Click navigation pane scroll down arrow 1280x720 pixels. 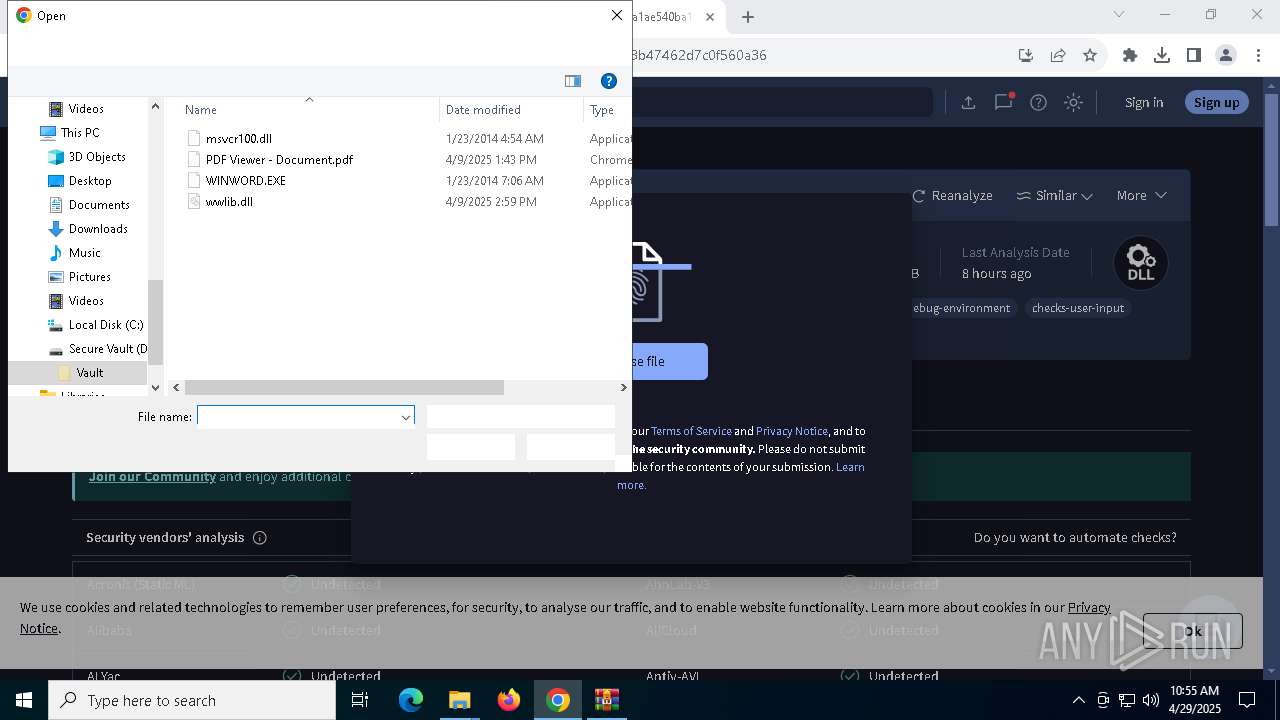(x=155, y=387)
